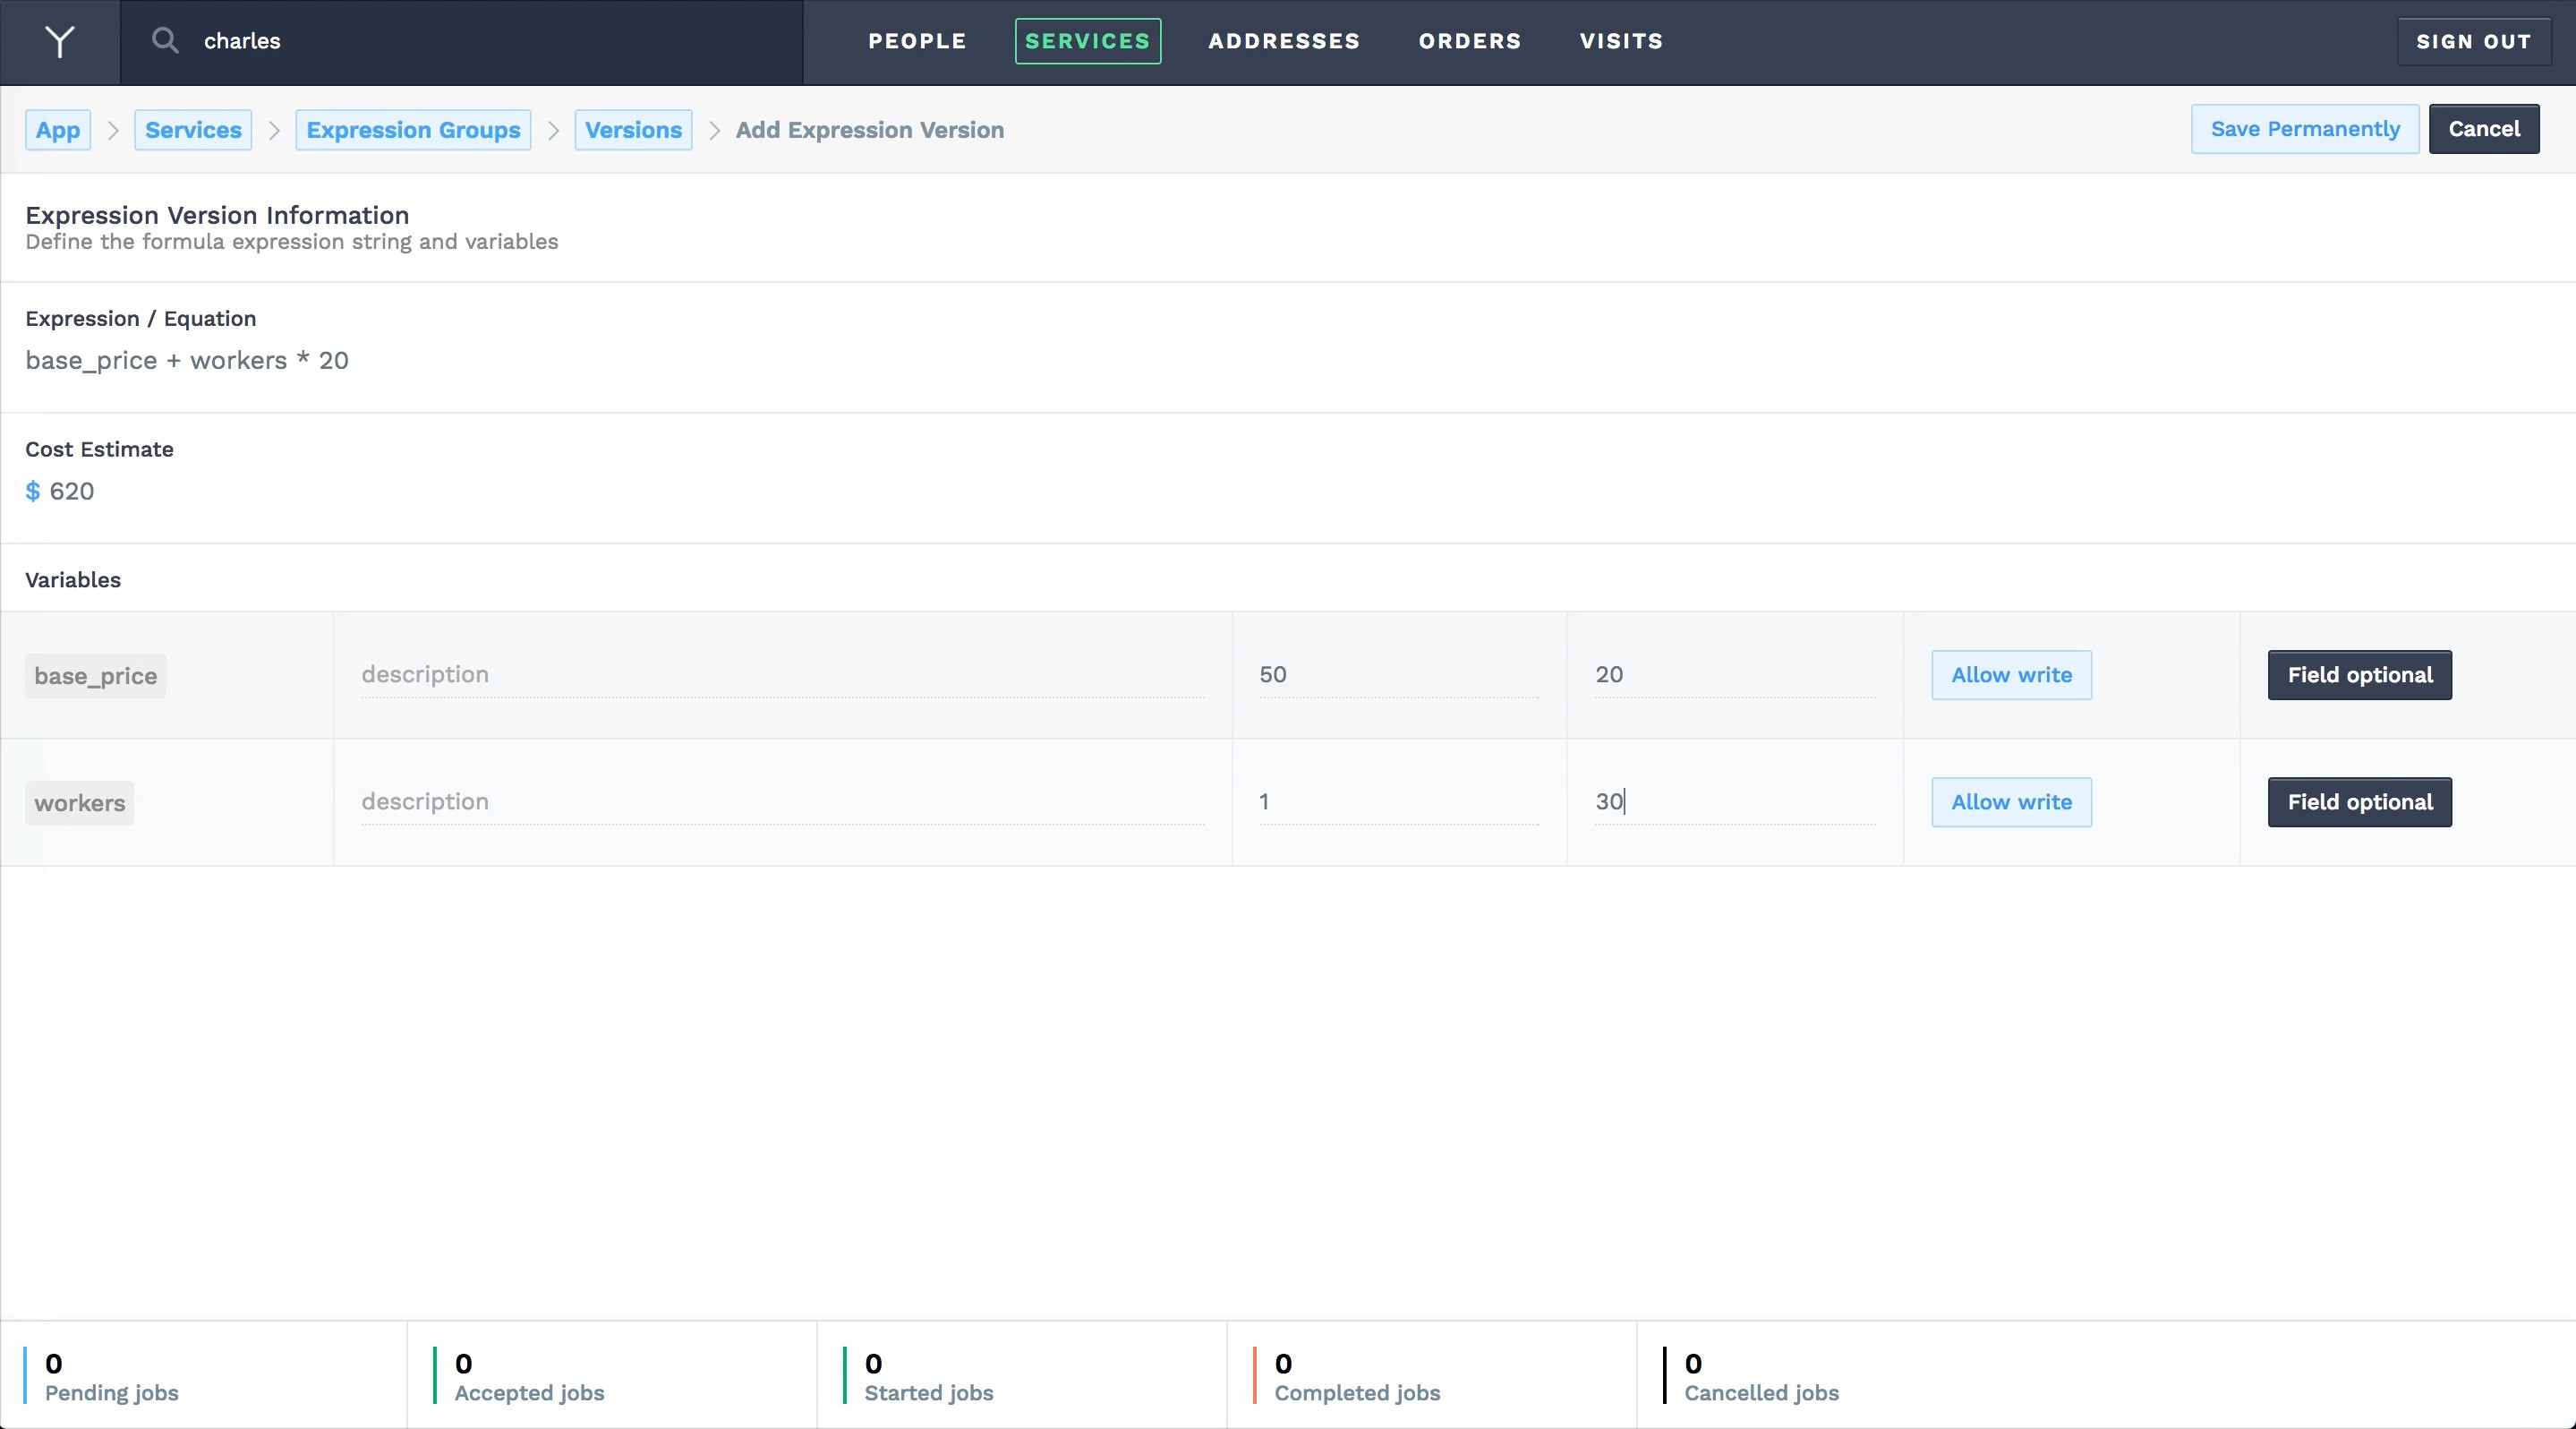
Task: Click the workers variable tag
Action: click(x=80, y=803)
